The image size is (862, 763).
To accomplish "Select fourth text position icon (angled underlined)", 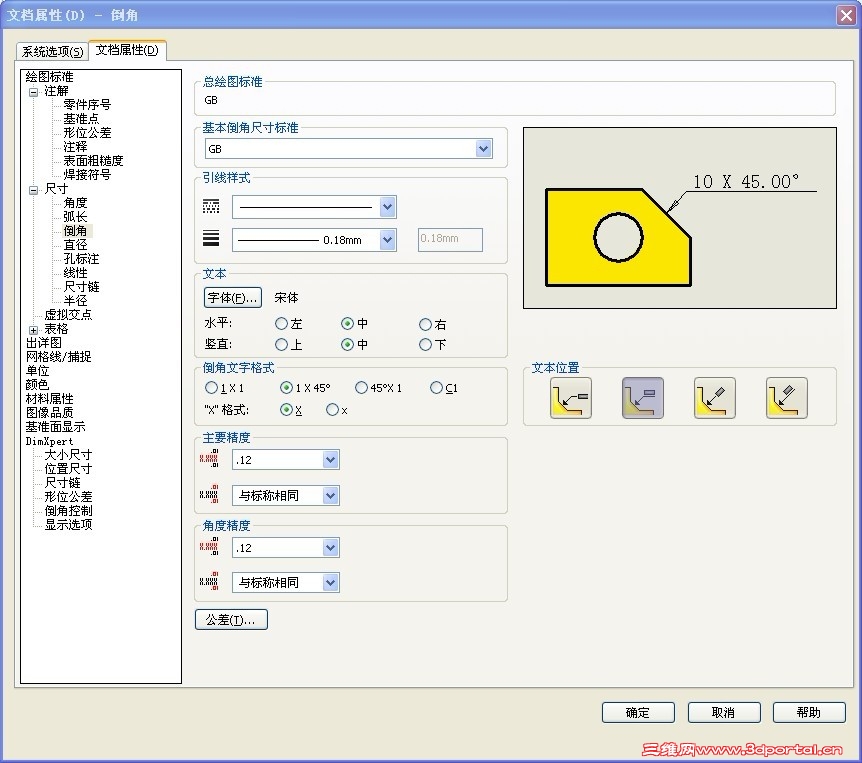I will (787, 398).
